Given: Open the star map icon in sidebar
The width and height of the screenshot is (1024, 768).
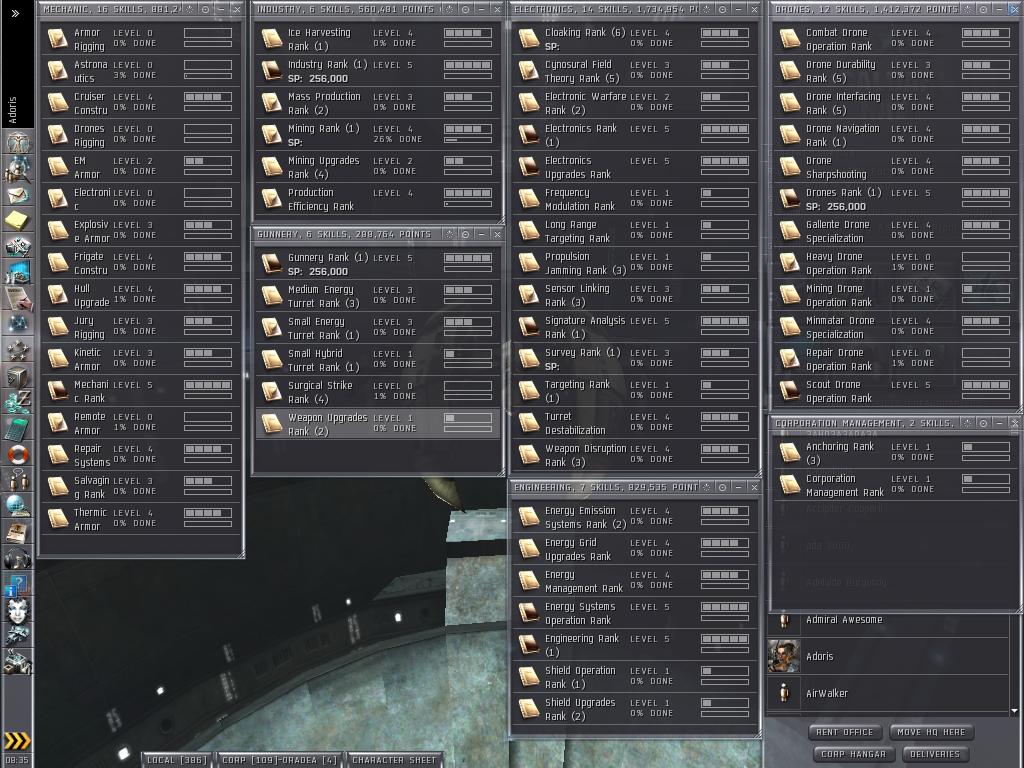Looking at the screenshot, I should click(18, 324).
